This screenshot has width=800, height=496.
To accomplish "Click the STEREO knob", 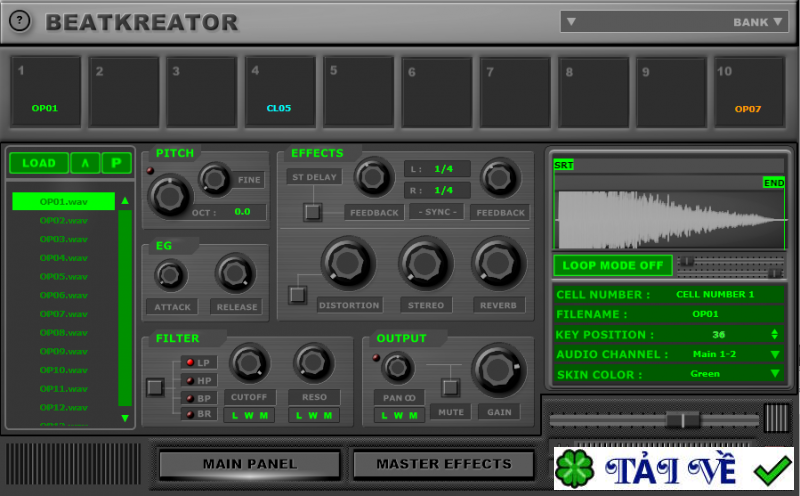I will [x=425, y=264].
